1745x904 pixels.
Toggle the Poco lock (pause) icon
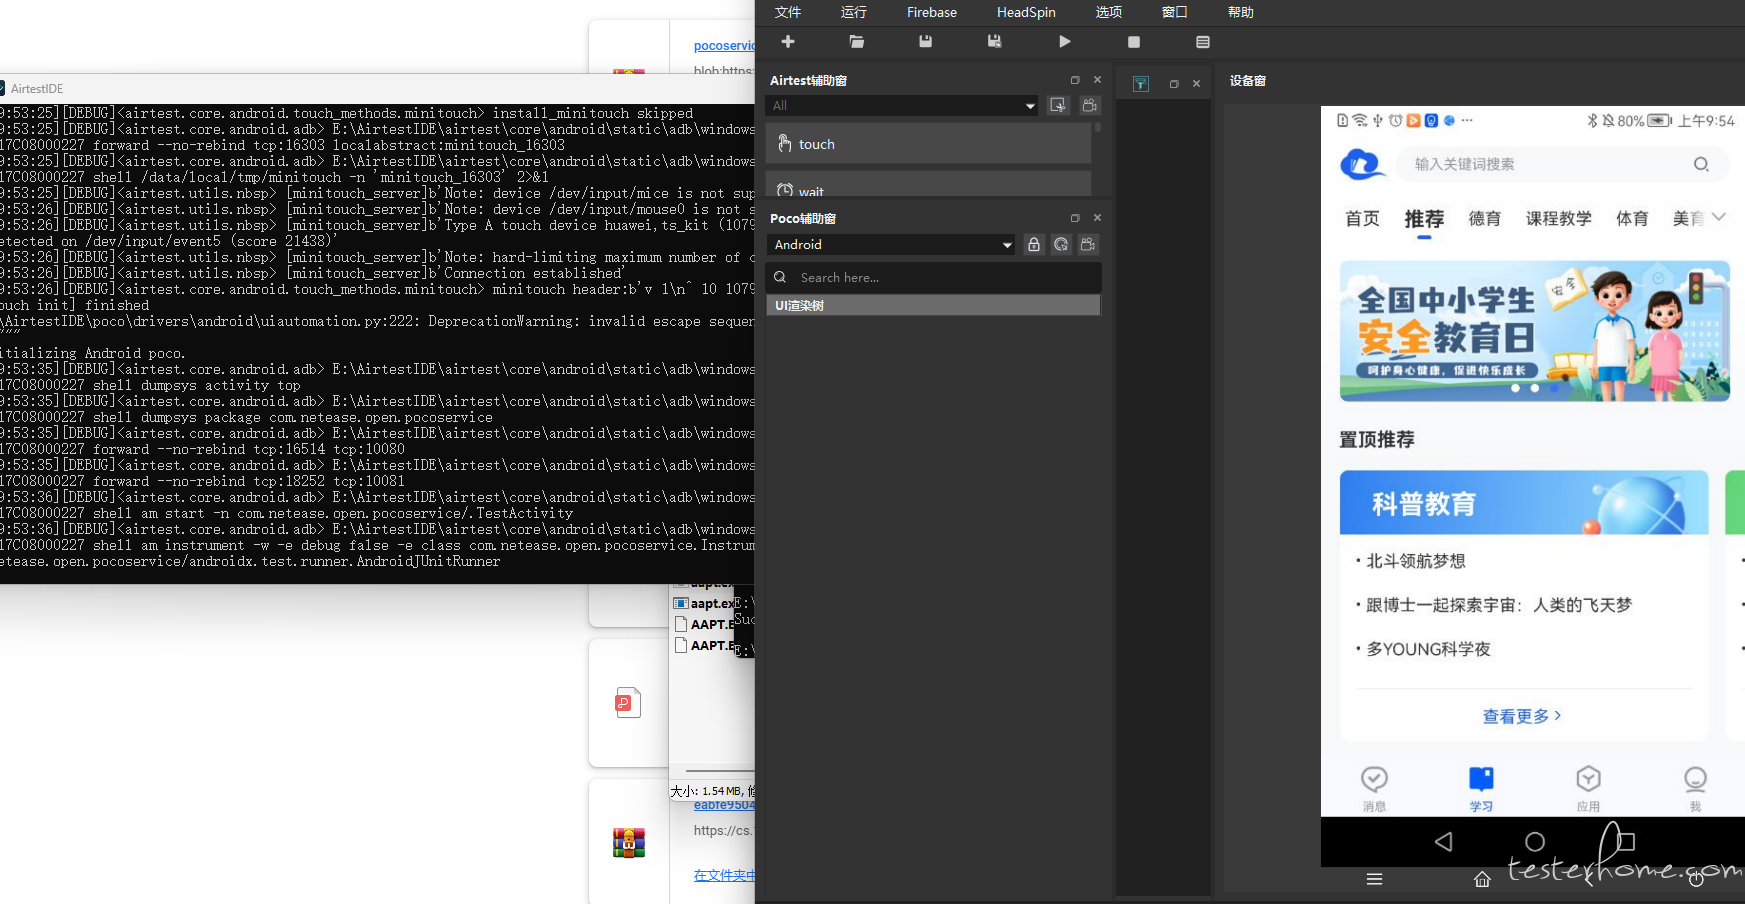(1034, 244)
